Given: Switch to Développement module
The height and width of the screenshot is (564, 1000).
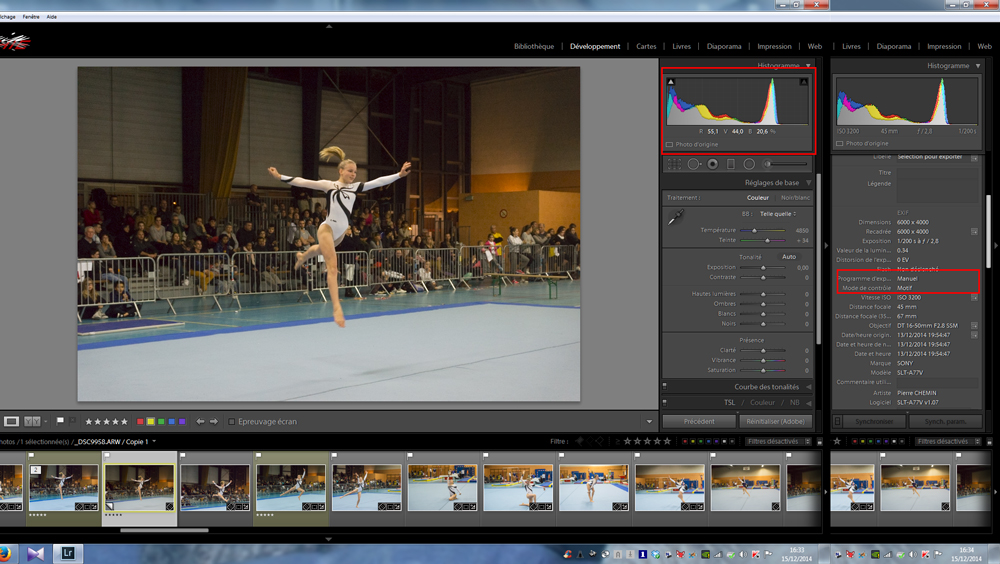Looking at the screenshot, I should click(595, 47).
